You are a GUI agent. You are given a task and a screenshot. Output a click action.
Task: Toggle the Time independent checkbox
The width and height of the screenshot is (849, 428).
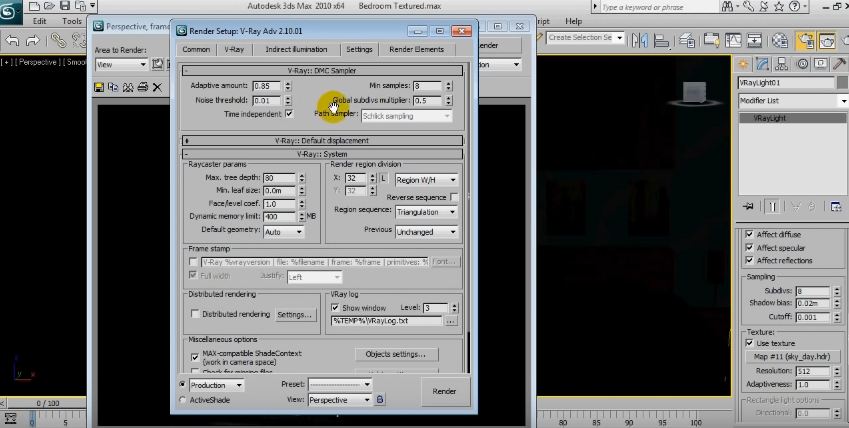click(x=289, y=114)
